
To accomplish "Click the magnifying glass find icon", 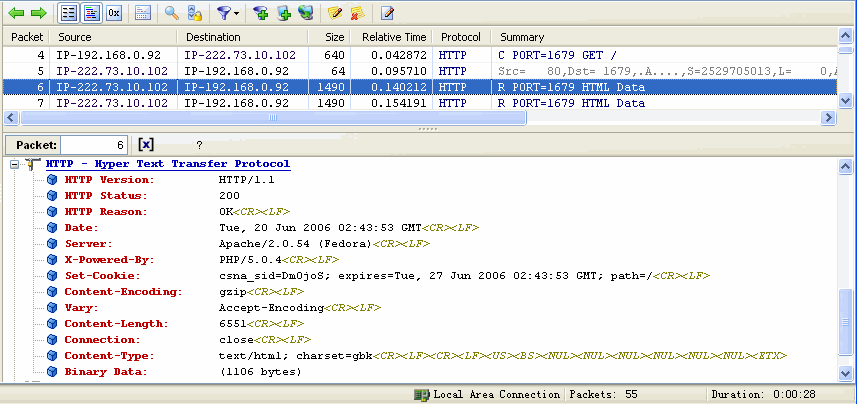I will 172,13.
